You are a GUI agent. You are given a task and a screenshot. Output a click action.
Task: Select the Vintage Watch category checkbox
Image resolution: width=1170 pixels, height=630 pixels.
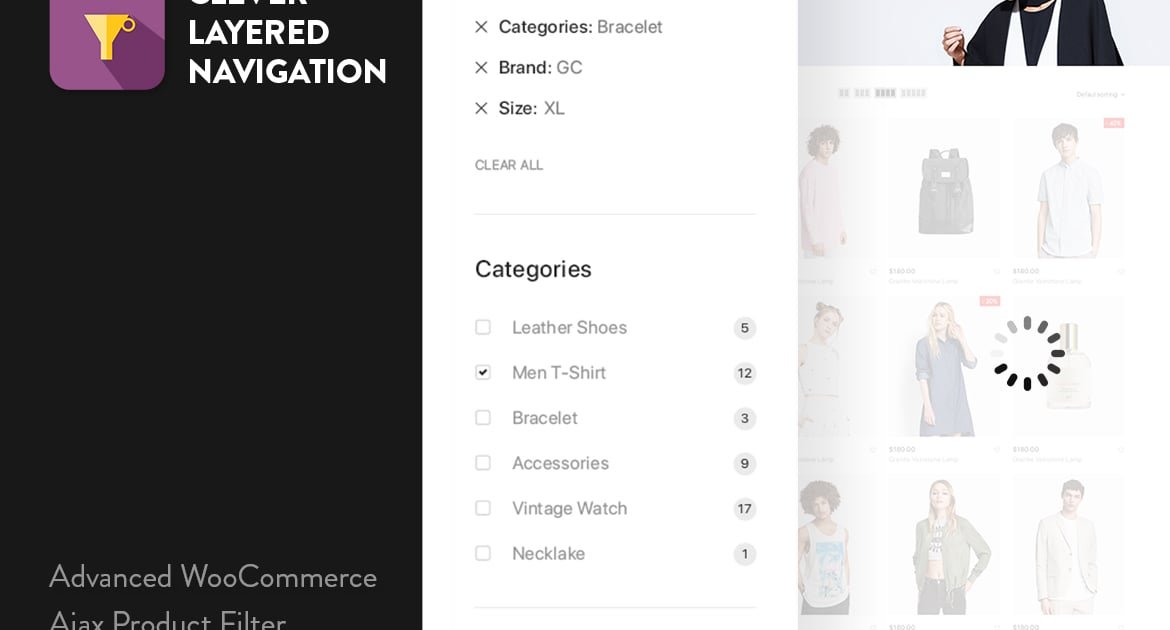click(483, 508)
